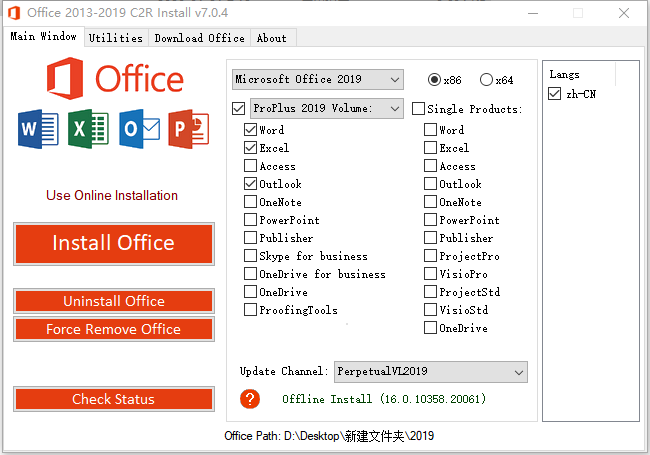The height and width of the screenshot is (455, 650).
Task: Select the x86 architecture option
Action: pos(434,80)
